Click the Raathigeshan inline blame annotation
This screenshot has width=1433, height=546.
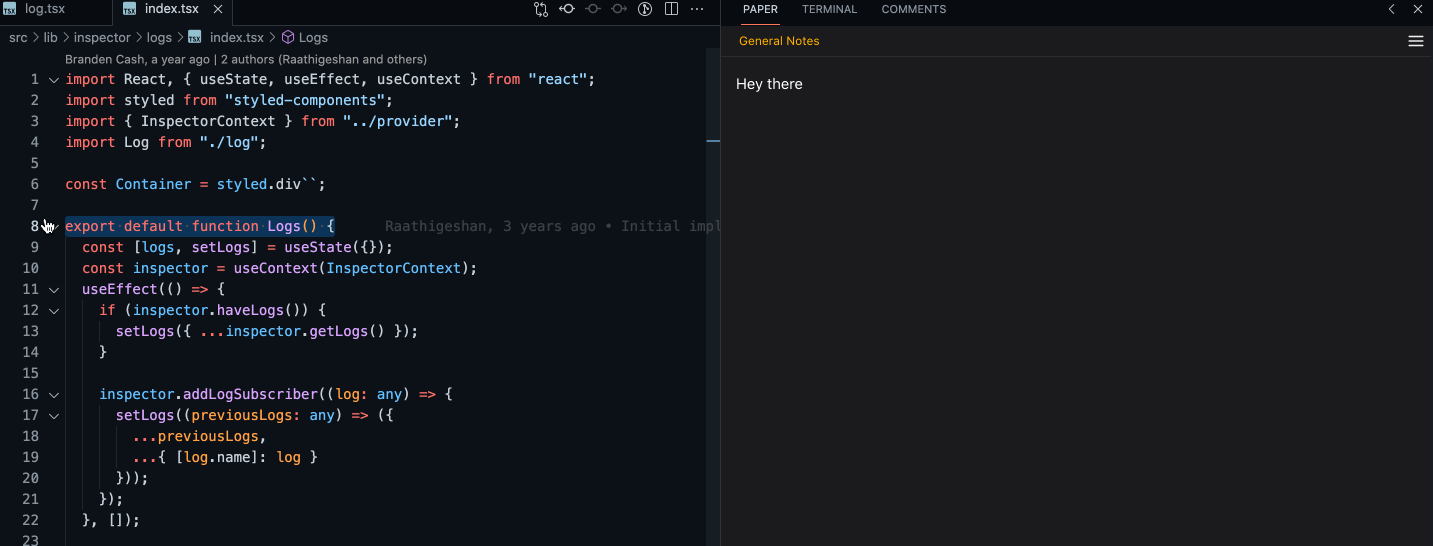[x=552, y=226]
